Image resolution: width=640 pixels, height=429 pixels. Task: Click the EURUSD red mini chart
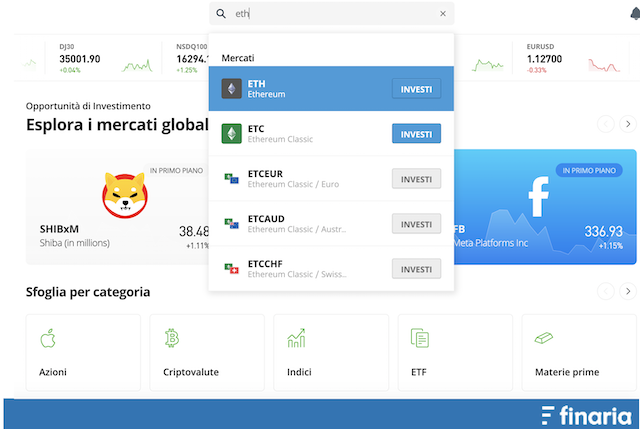604,65
